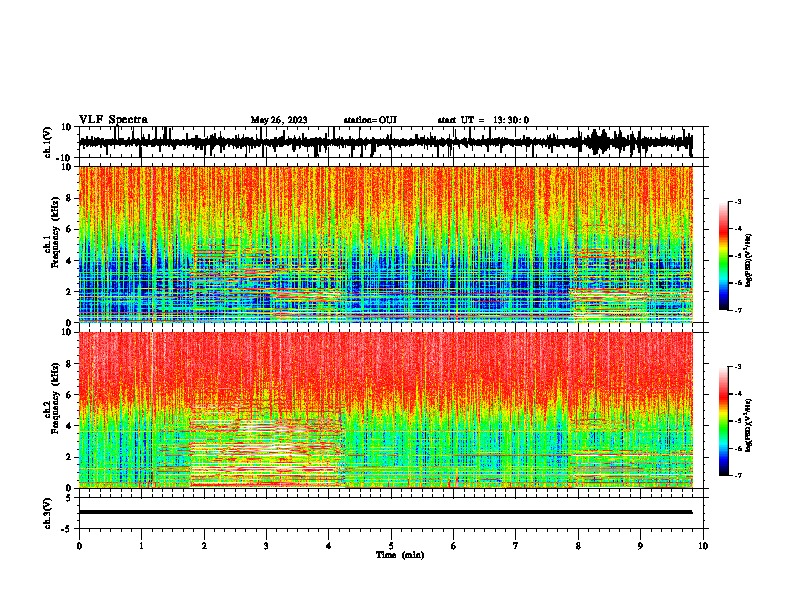This screenshot has height=612, width=792.
Task: Click the "-7" label on ch.2 color bar
Action: [737, 475]
